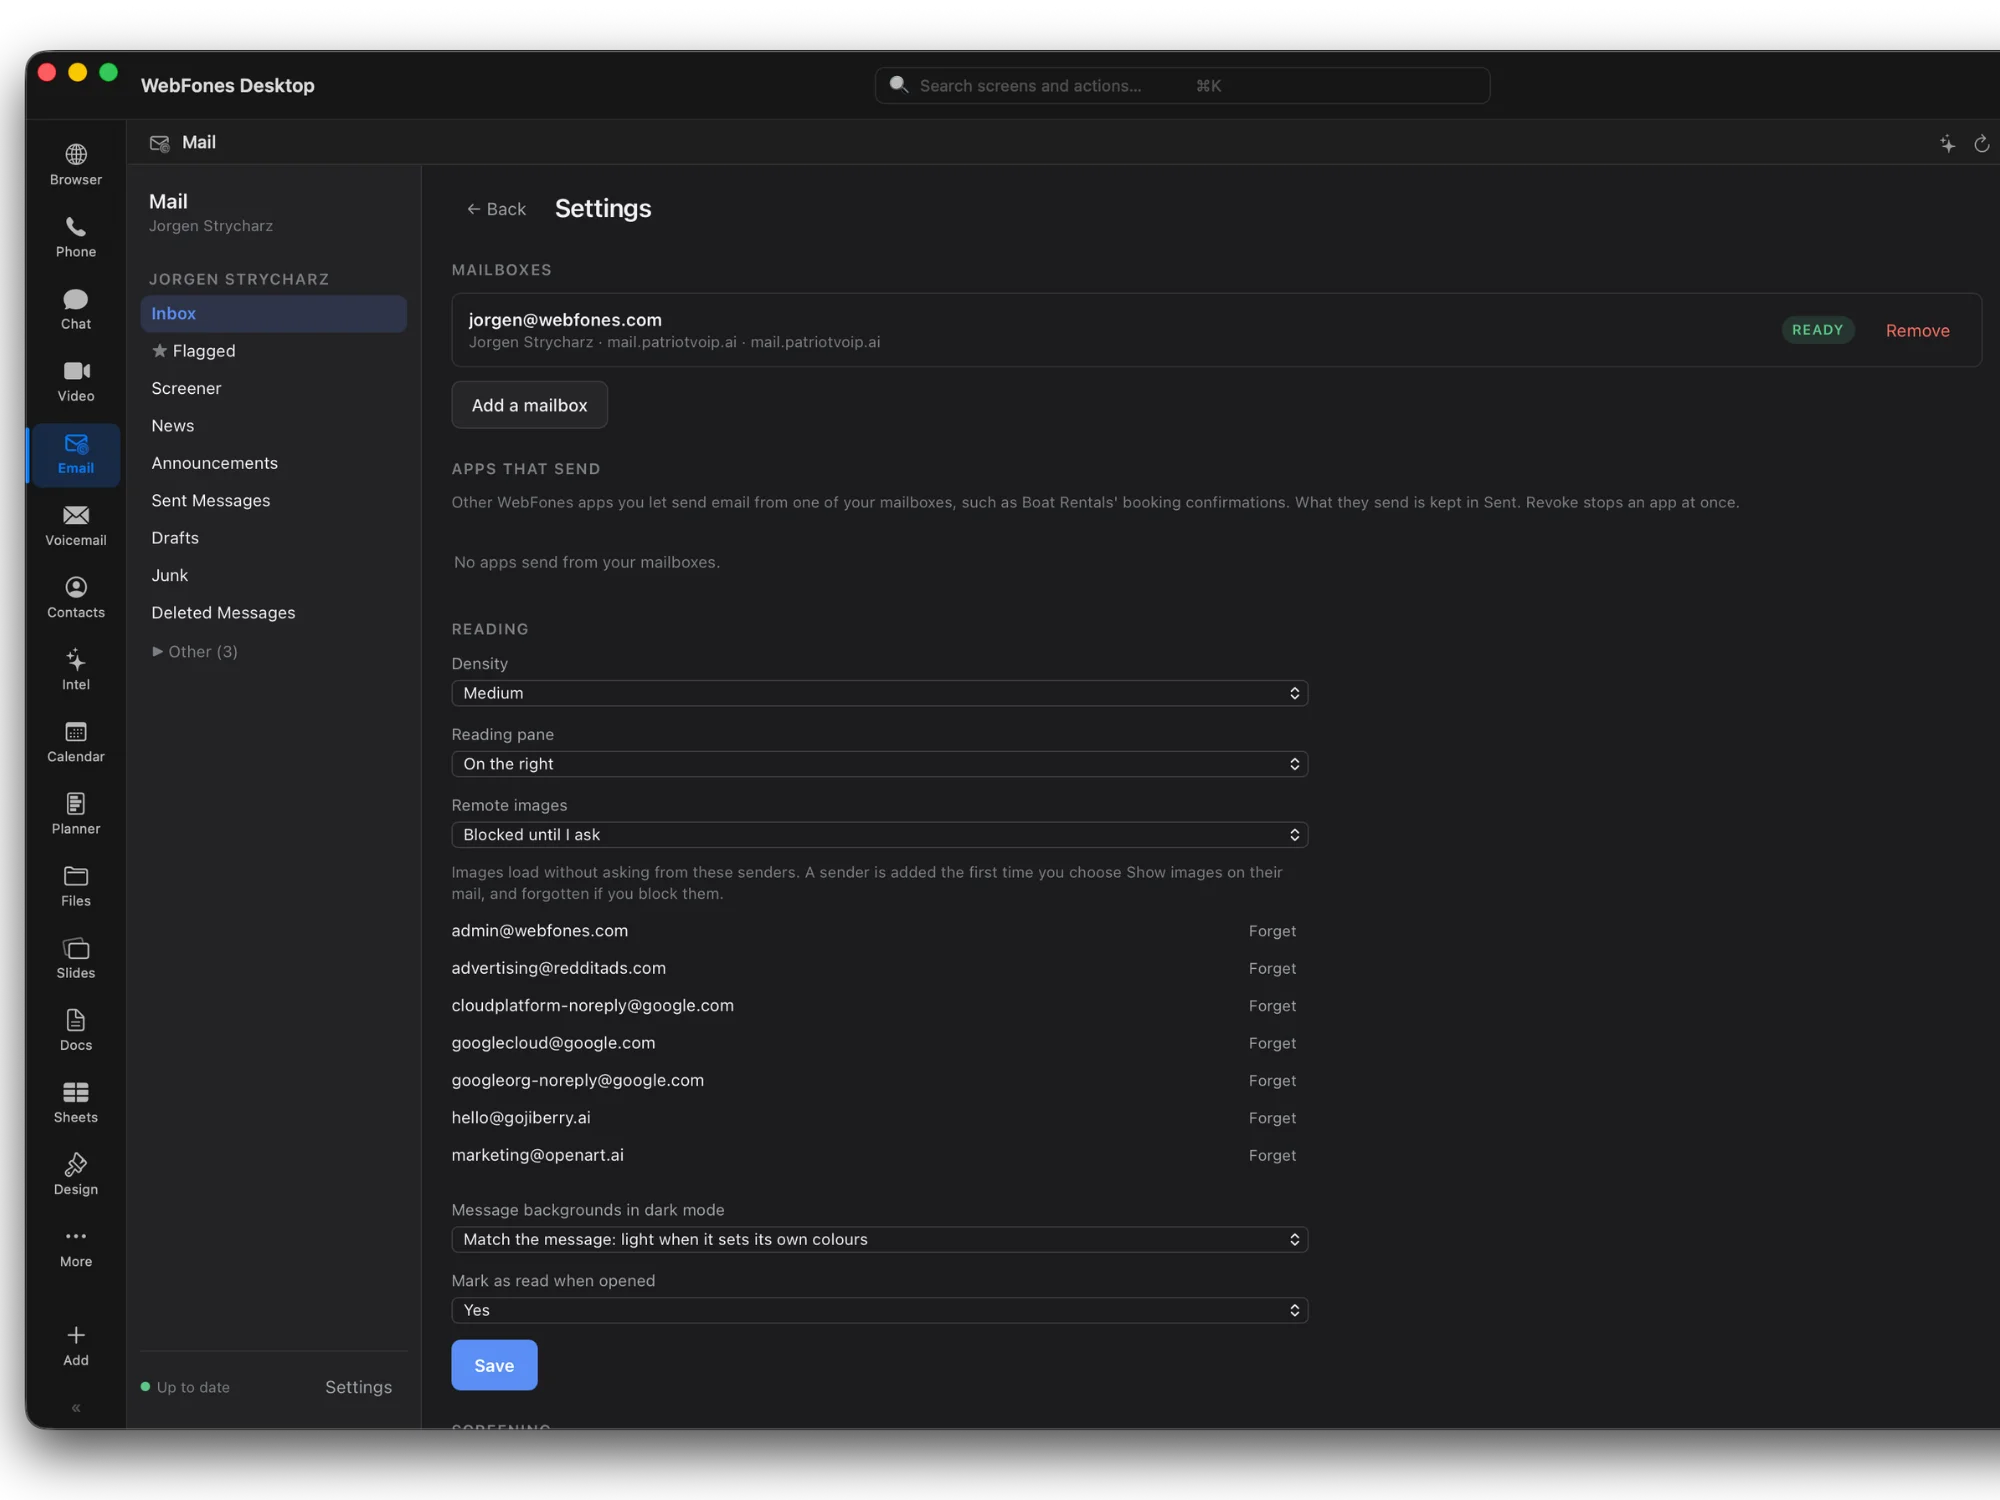The width and height of the screenshot is (2000, 1500).
Task: Open Message backgrounds in dark mode dropdown
Action: (x=880, y=1240)
